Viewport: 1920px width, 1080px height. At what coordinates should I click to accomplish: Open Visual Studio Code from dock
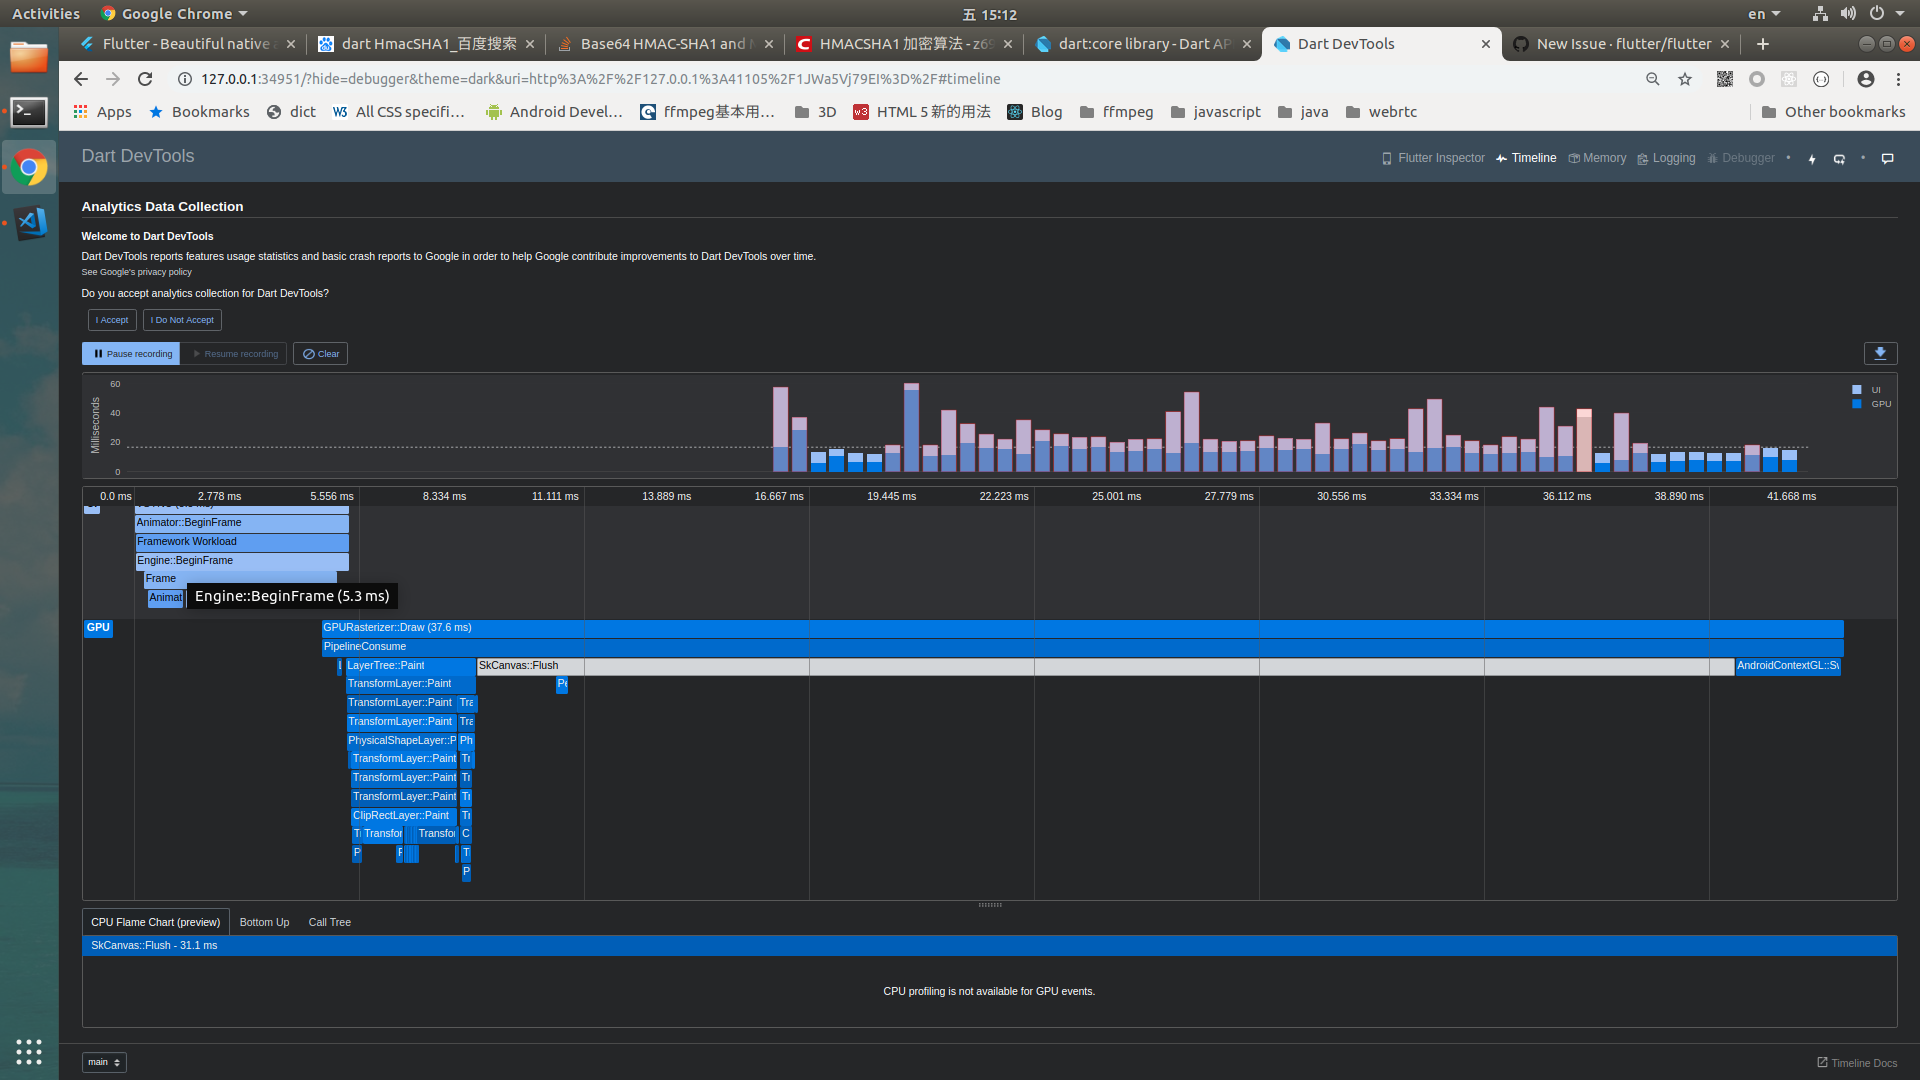click(29, 222)
